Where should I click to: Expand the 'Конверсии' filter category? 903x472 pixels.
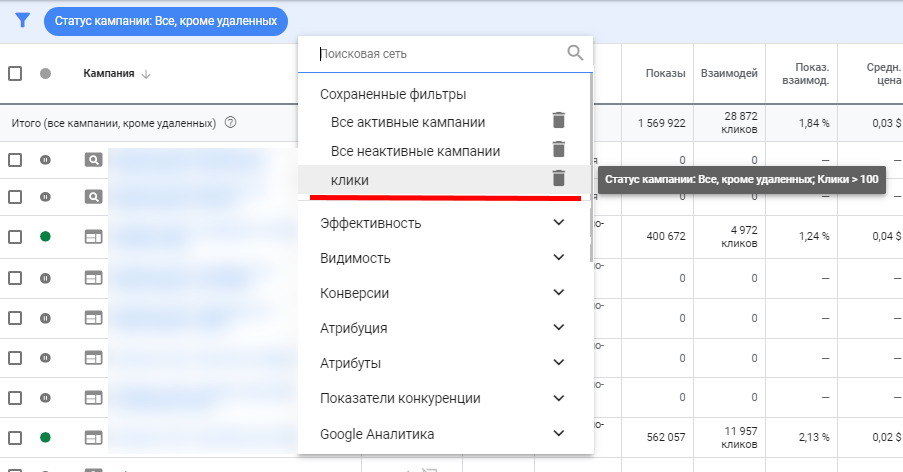pos(558,293)
